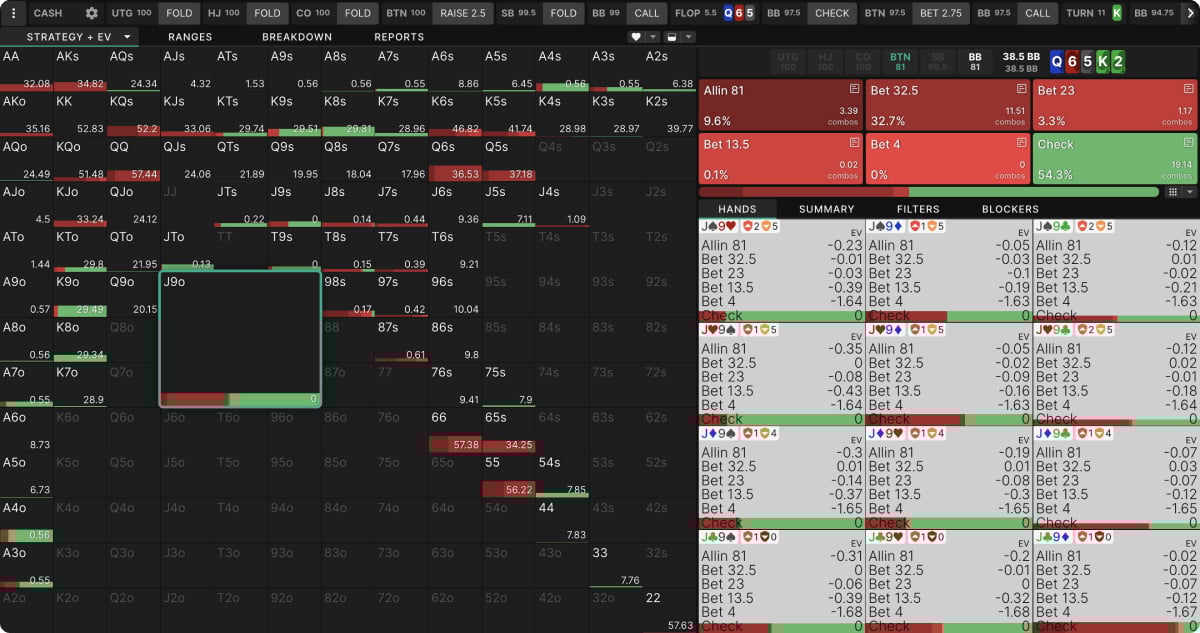The image size is (1200, 633).
Task: Click the heart favorites icon
Action: [636, 37]
